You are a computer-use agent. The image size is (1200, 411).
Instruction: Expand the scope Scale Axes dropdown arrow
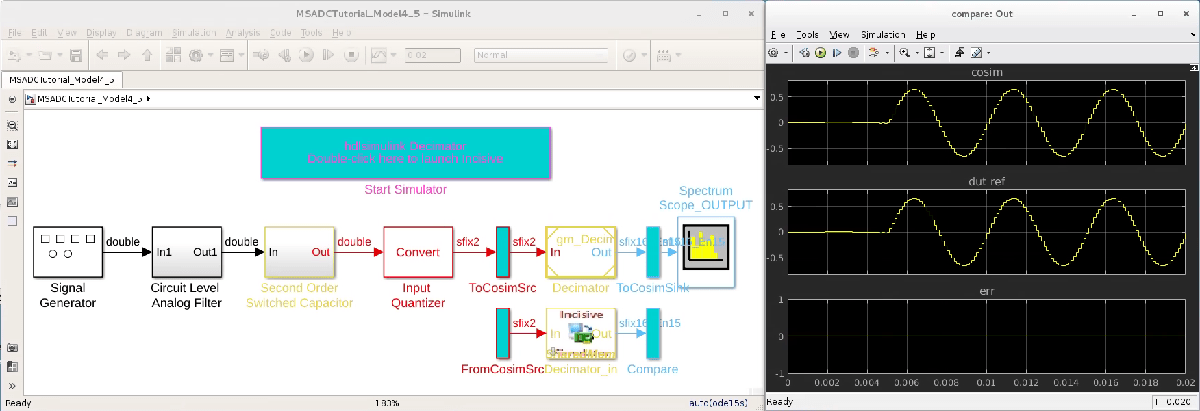(x=941, y=53)
